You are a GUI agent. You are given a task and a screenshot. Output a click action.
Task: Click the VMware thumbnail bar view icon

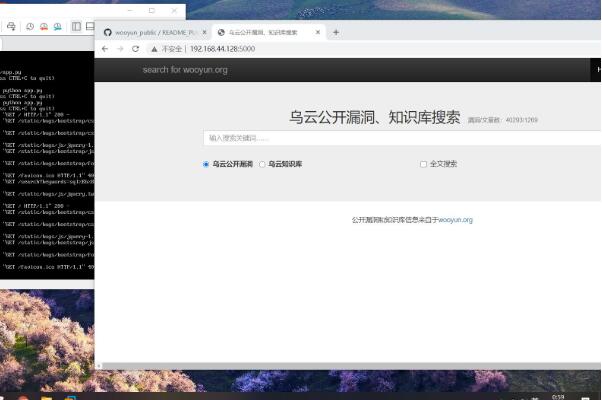point(90,26)
